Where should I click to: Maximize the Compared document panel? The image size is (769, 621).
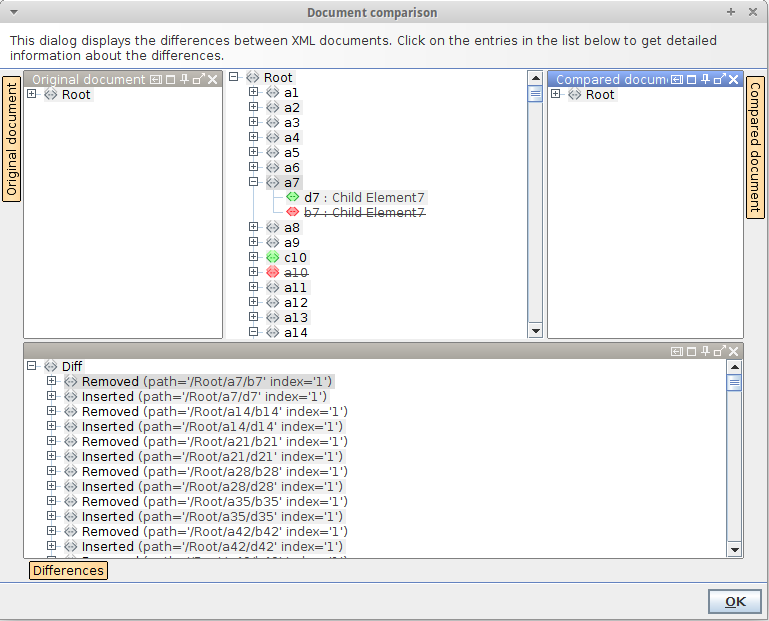point(692,79)
